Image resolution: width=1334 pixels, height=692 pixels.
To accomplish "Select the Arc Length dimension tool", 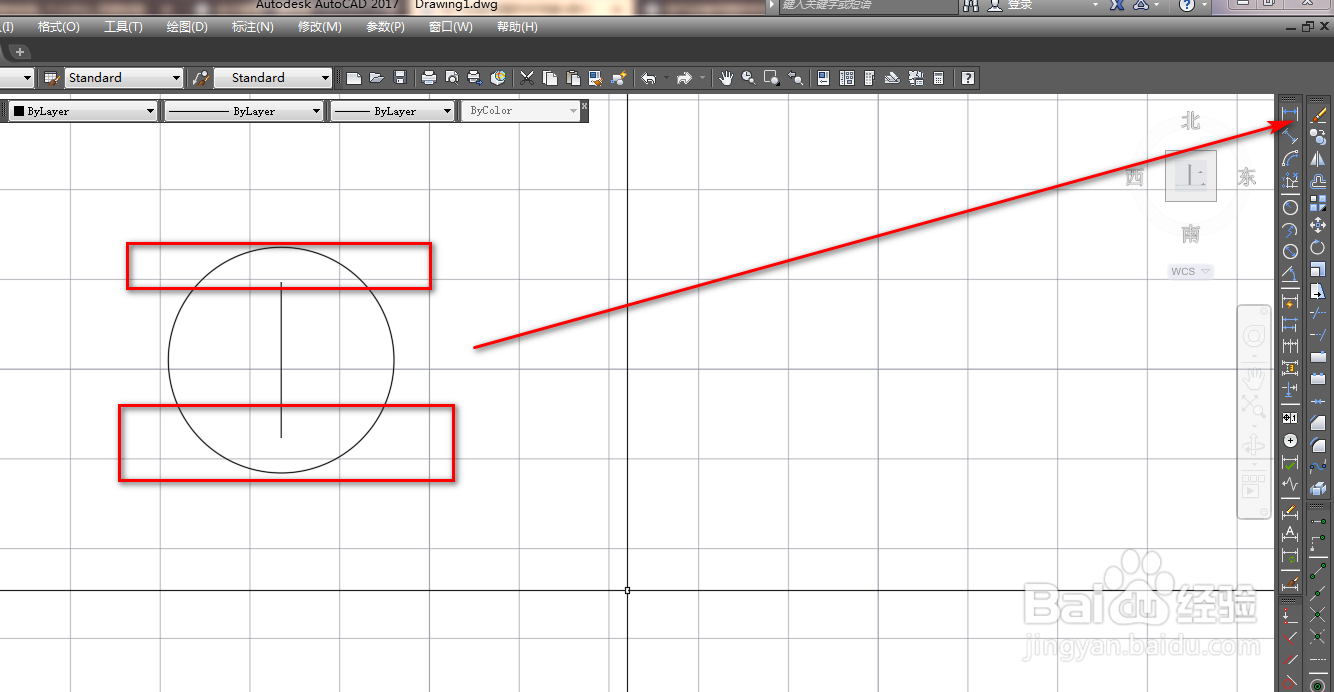I will coord(1290,158).
